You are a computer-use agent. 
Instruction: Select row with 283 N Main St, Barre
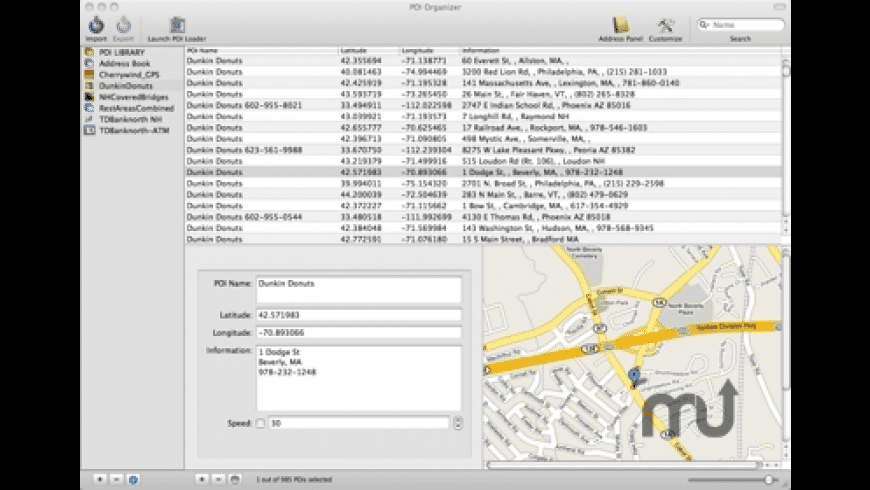click(483, 194)
